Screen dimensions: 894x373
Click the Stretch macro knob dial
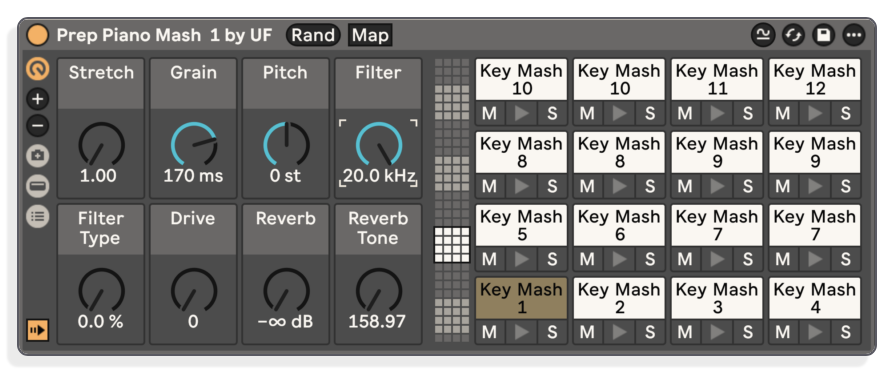[101, 144]
